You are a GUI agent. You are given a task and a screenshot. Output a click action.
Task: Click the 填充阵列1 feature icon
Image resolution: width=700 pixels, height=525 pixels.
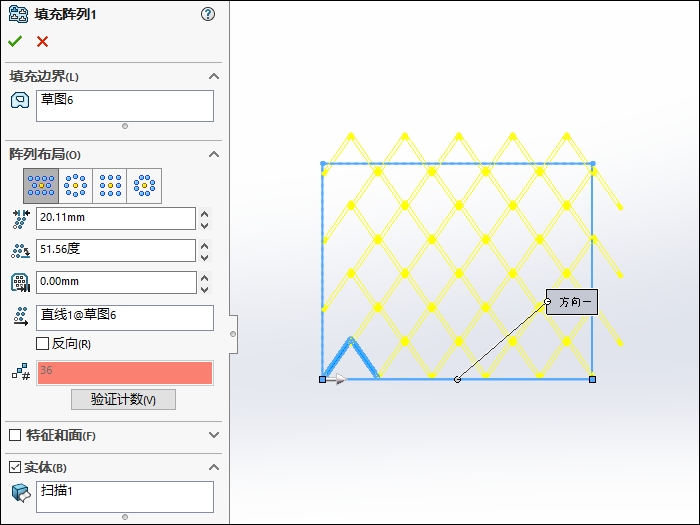coord(18,14)
